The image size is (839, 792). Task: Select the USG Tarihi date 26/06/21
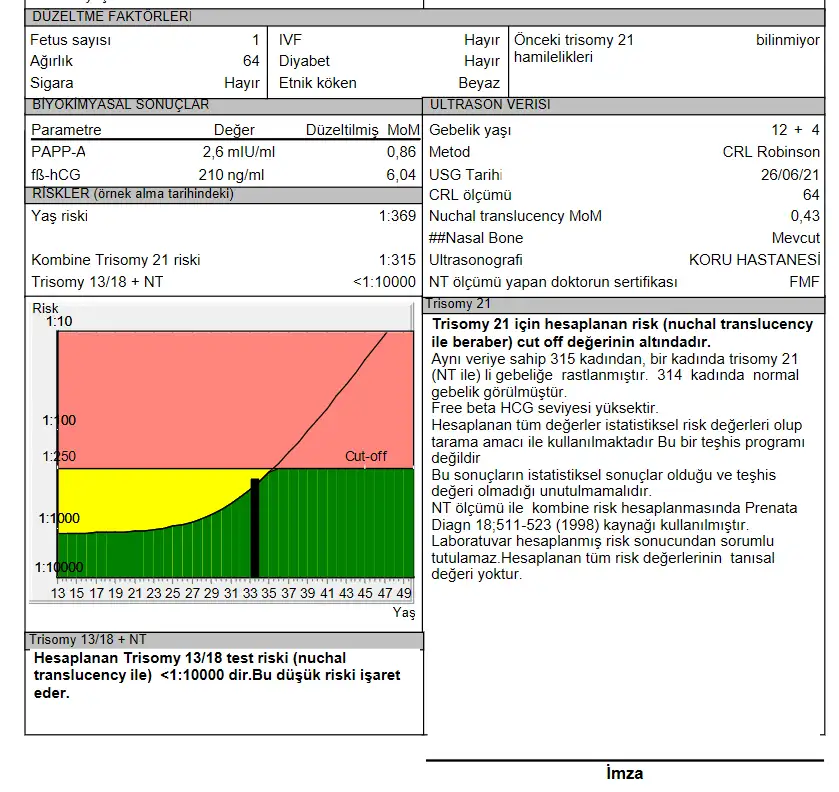790,174
